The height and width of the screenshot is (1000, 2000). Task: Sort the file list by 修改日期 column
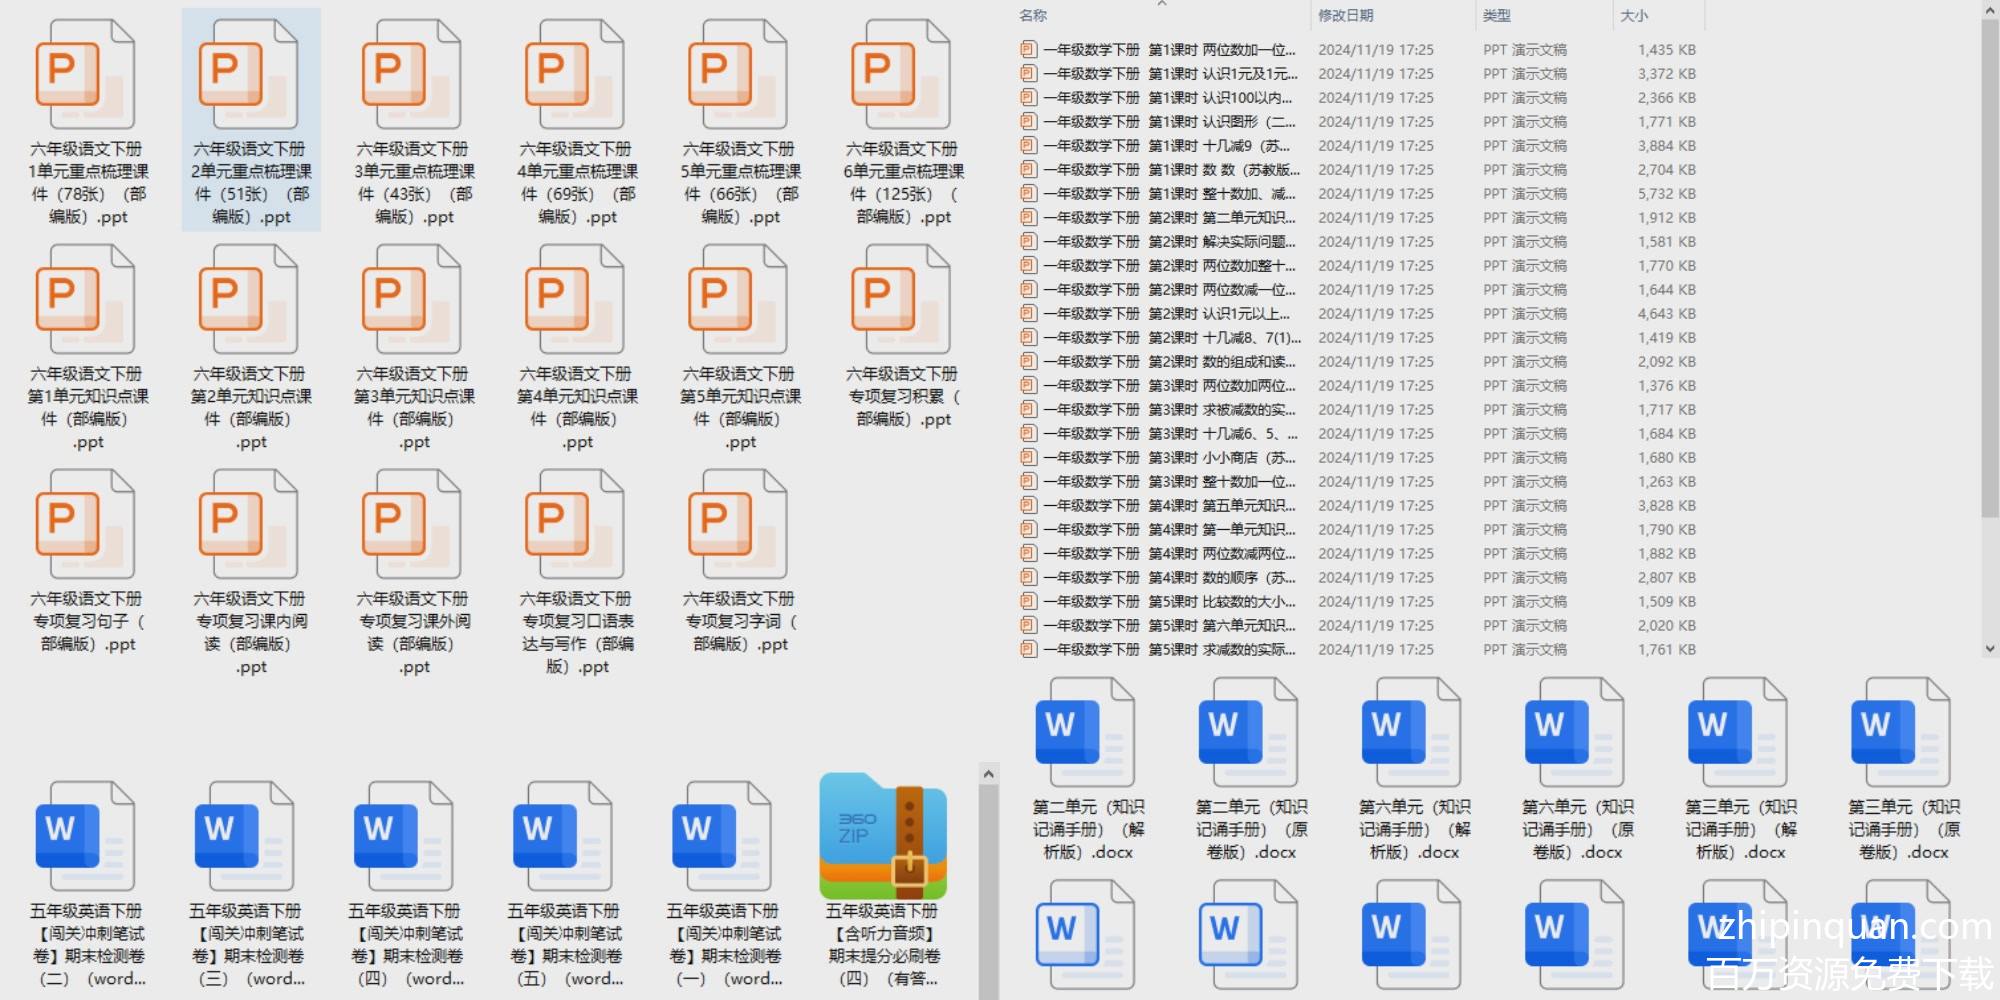click(x=1346, y=16)
